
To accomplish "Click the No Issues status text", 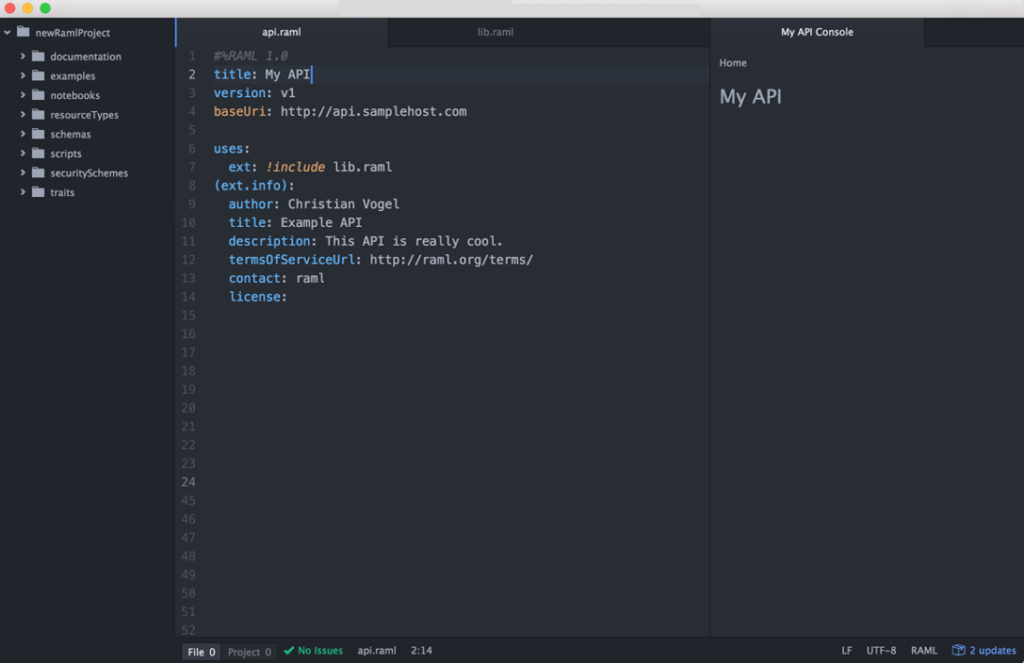I will pyautogui.click(x=320, y=651).
